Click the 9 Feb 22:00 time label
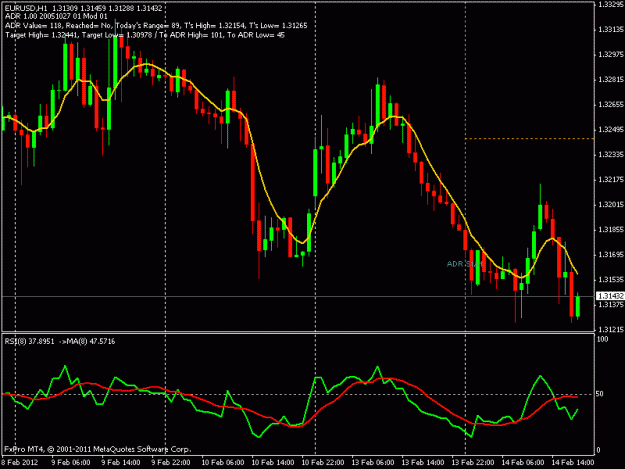This screenshot has height=469, width=625. 171,463
